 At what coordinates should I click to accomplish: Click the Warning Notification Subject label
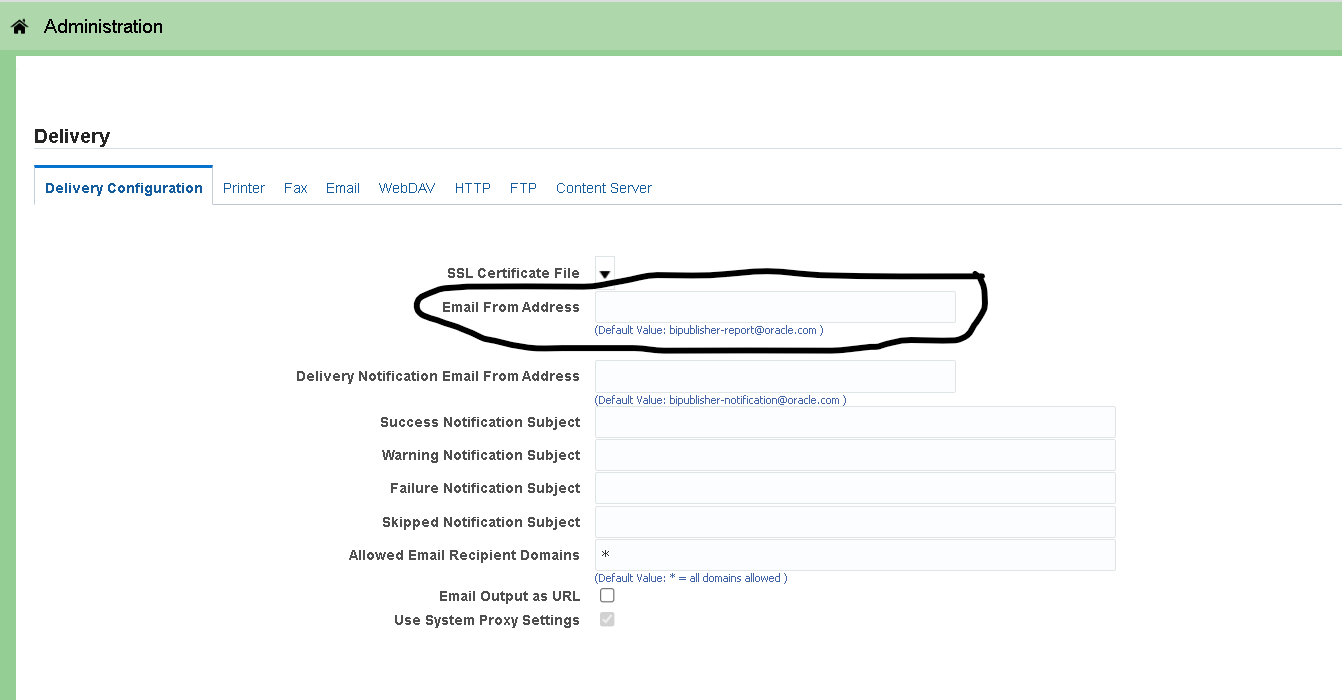(x=481, y=455)
